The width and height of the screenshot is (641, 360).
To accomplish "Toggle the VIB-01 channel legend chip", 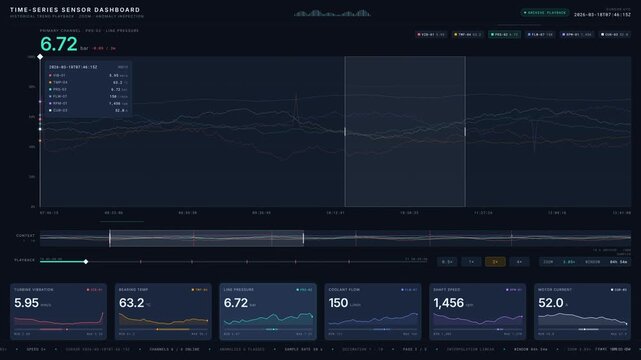I will click(x=431, y=35).
